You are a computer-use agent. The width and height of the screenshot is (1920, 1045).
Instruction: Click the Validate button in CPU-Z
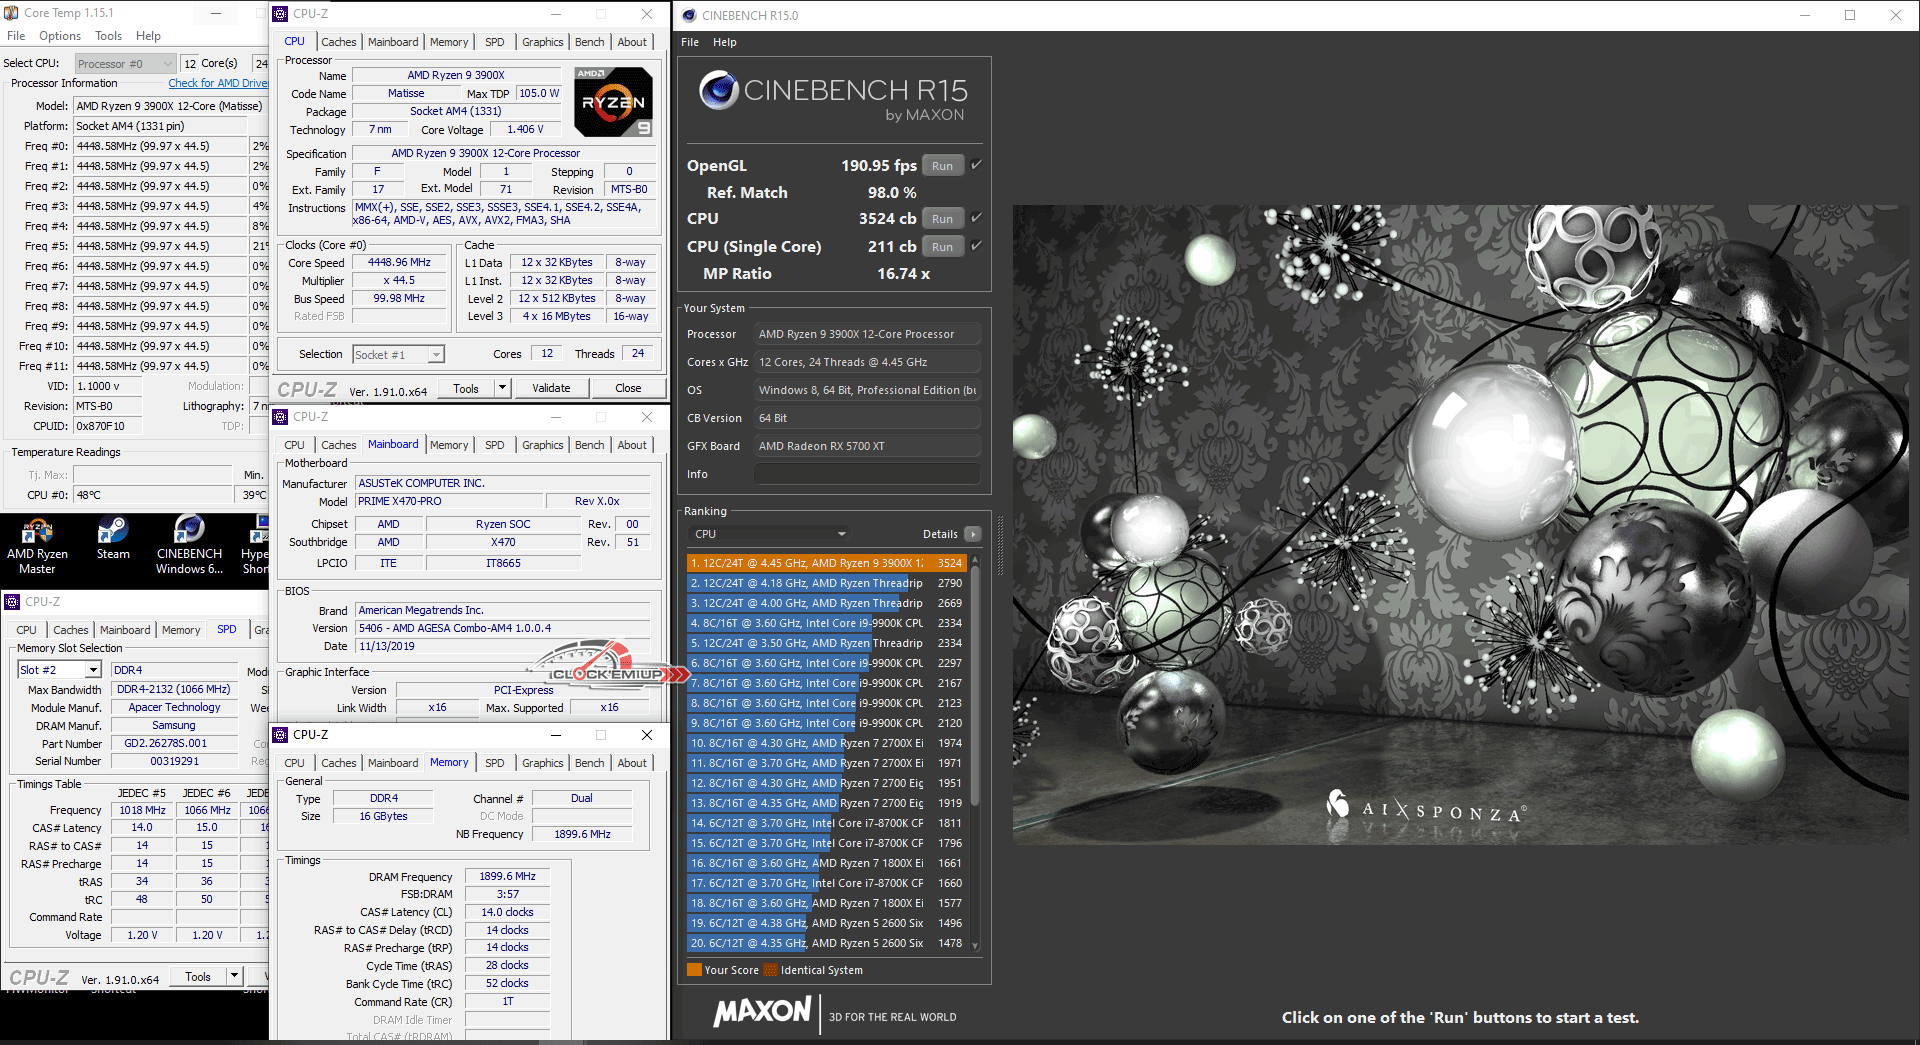click(x=551, y=388)
